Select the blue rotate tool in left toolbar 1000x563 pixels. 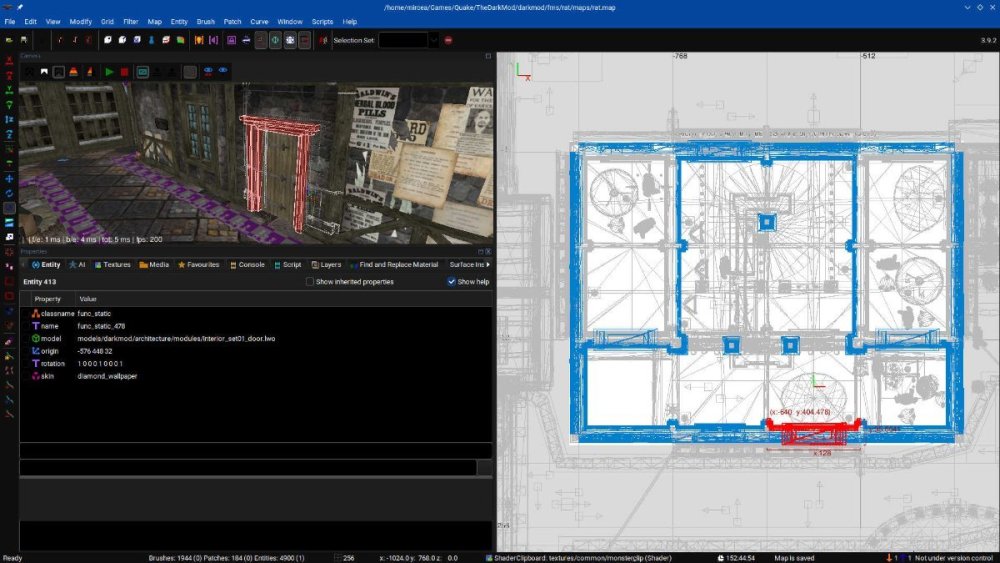click(9, 193)
